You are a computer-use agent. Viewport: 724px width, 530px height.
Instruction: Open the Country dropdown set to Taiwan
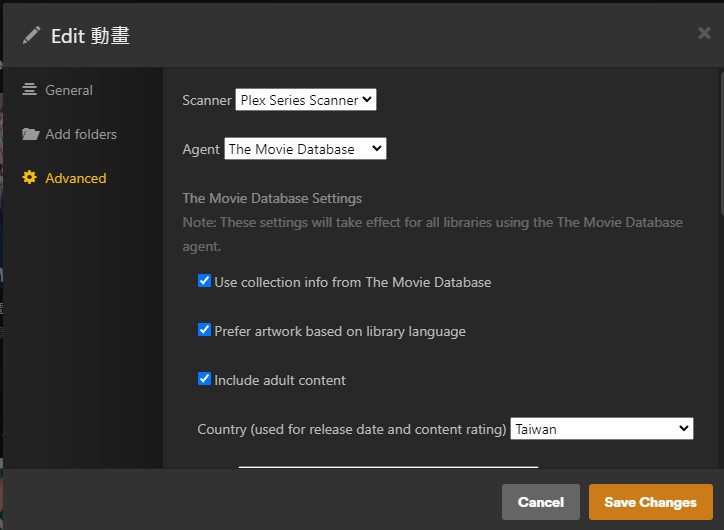point(602,429)
